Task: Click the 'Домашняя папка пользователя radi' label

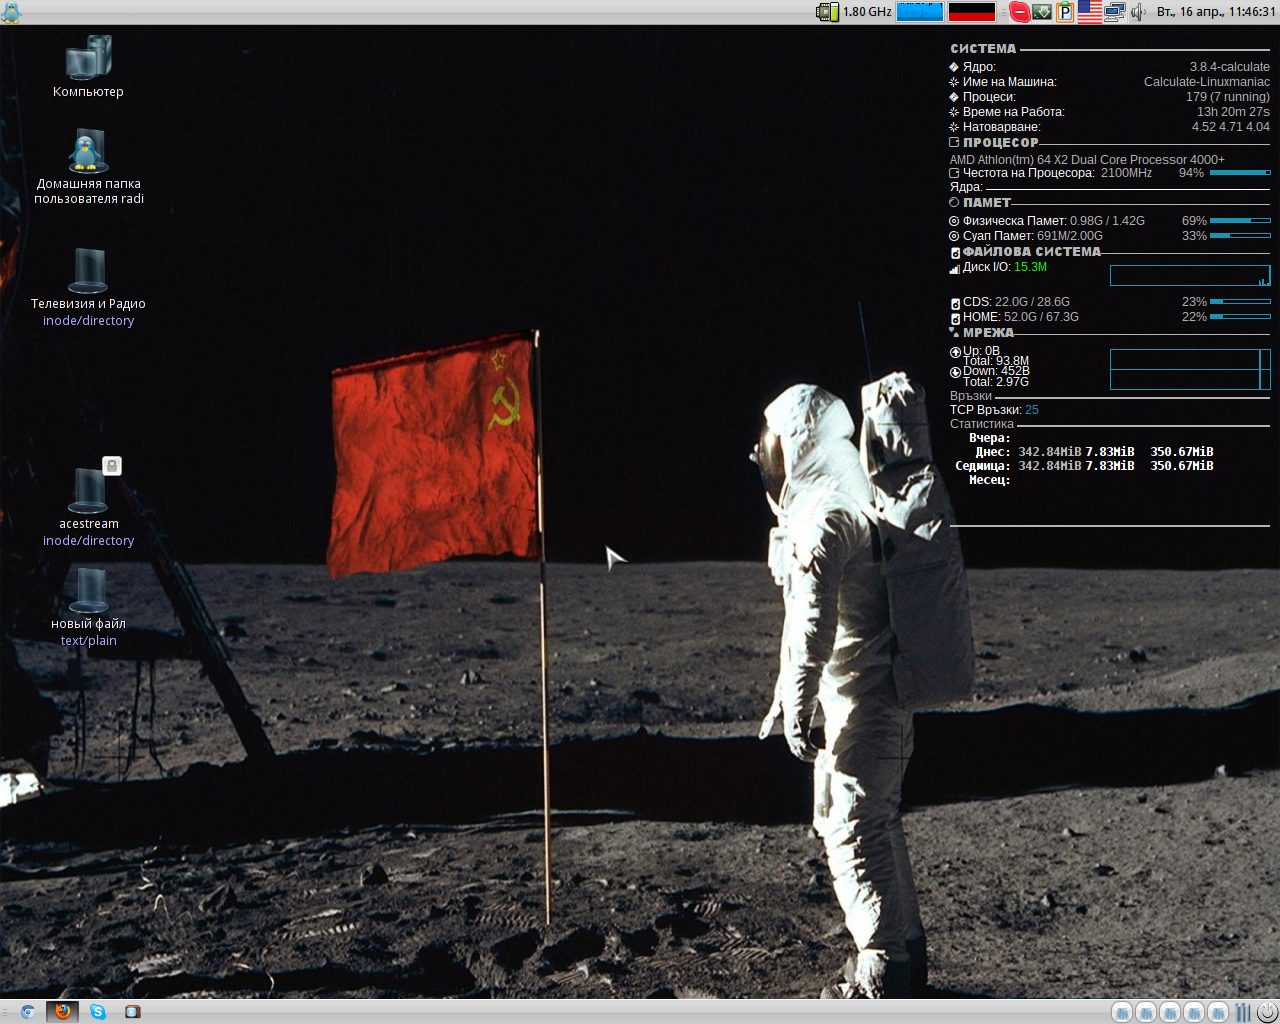Action: click(89, 191)
